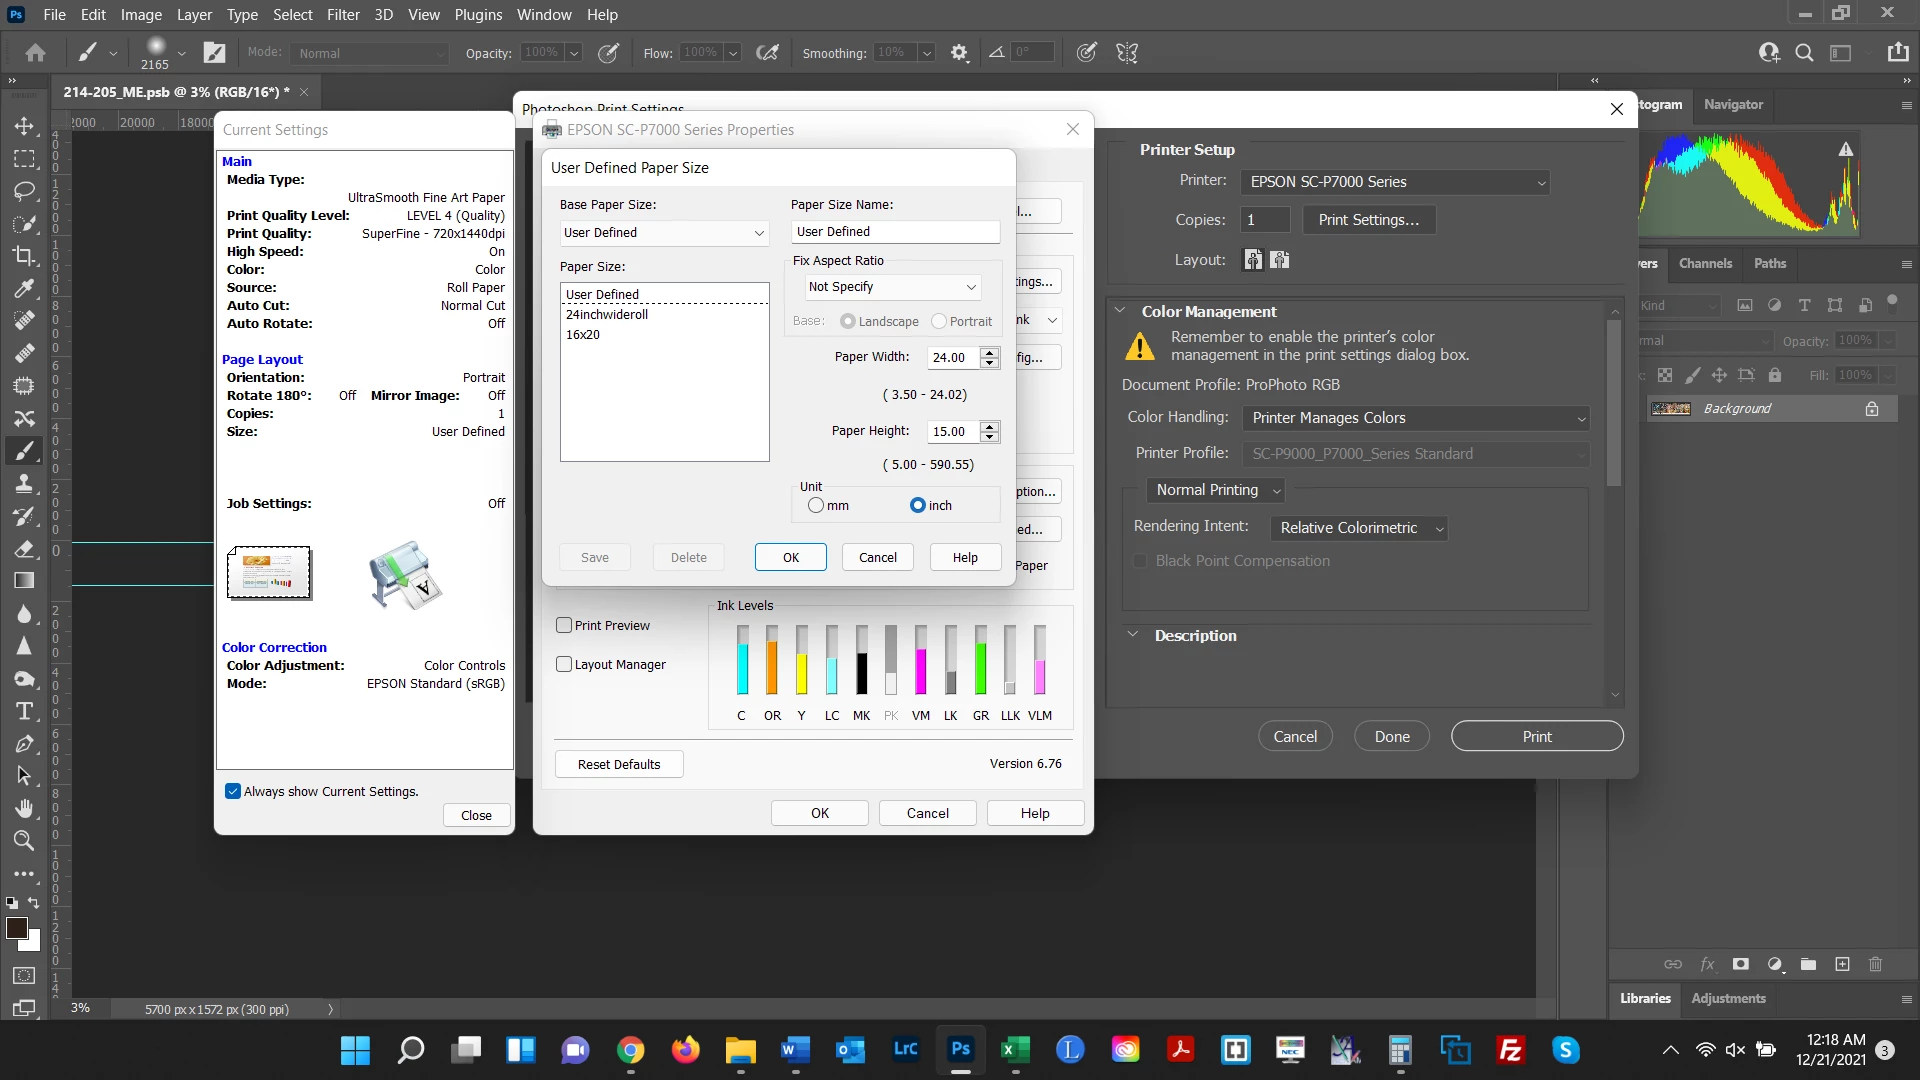This screenshot has width=1920, height=1080.
Task: Open Excel from the taskbar
Action: [x=1015, y=1050]
